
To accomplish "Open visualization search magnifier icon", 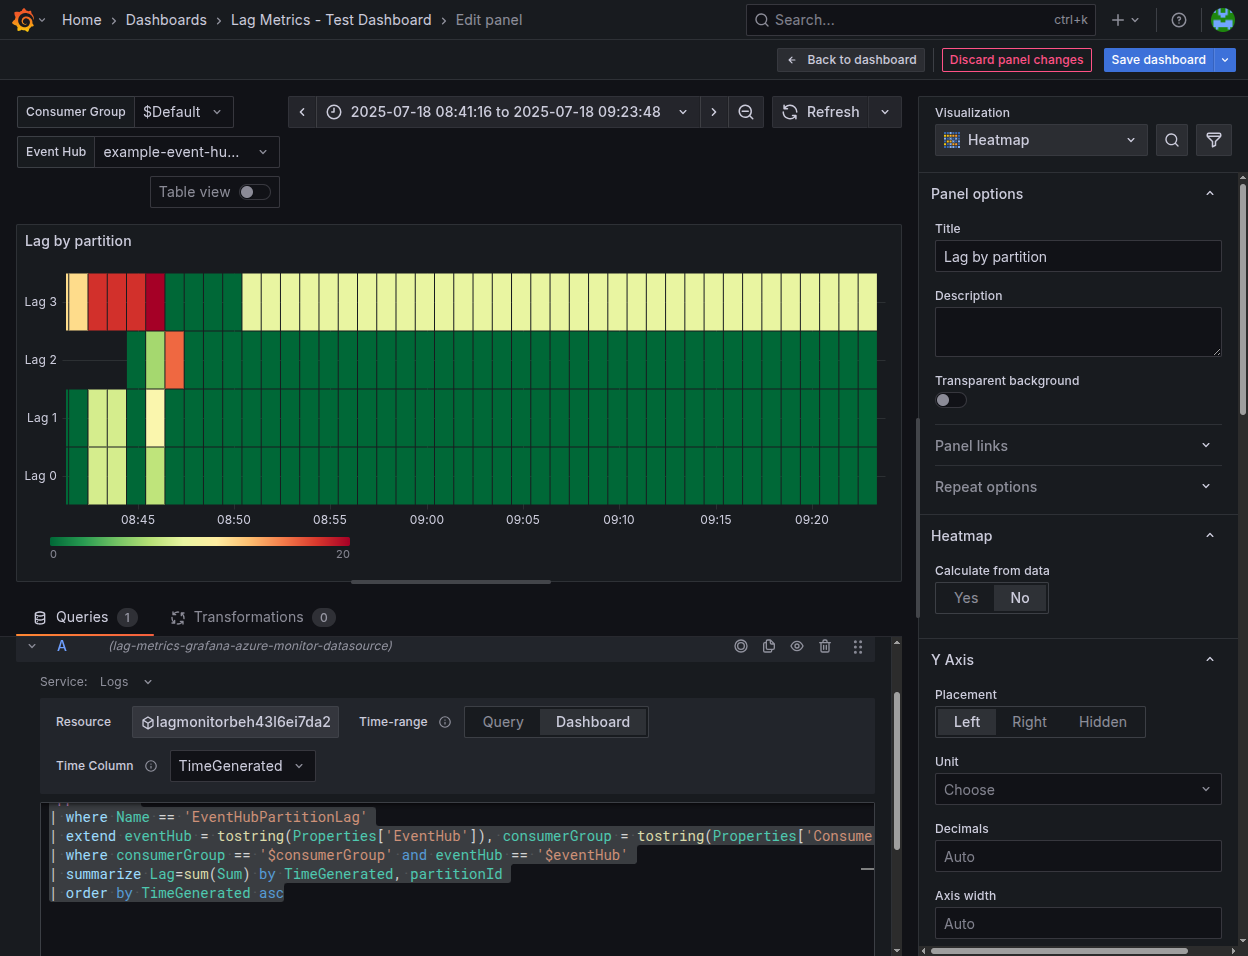I will 1172,140.
